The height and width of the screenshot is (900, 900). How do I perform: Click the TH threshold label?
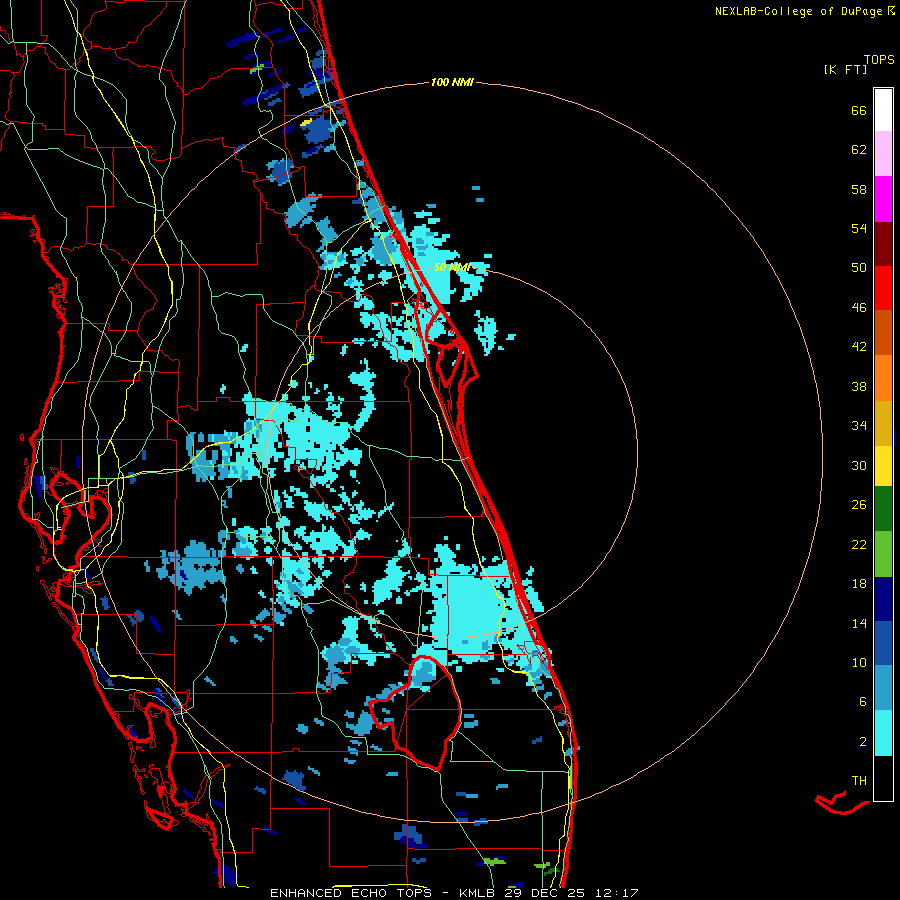coord(859,781)
